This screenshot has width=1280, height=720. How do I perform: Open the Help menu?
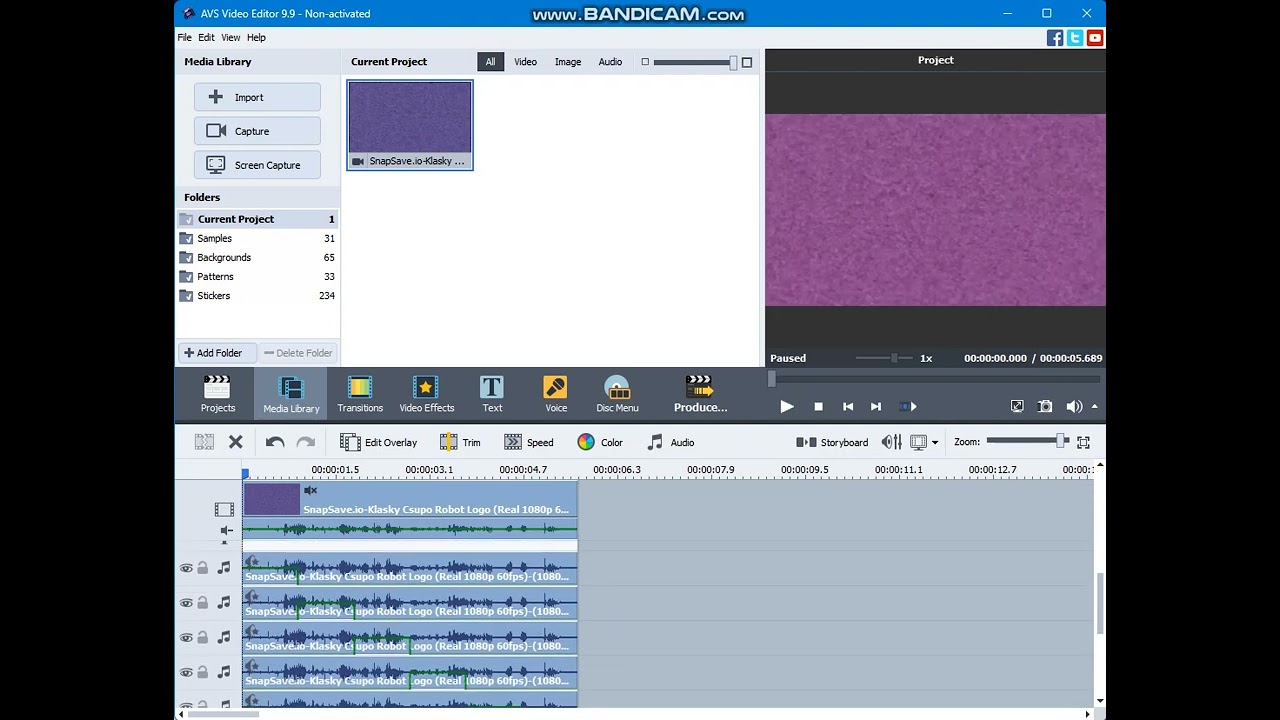click(x=256, y=37)
